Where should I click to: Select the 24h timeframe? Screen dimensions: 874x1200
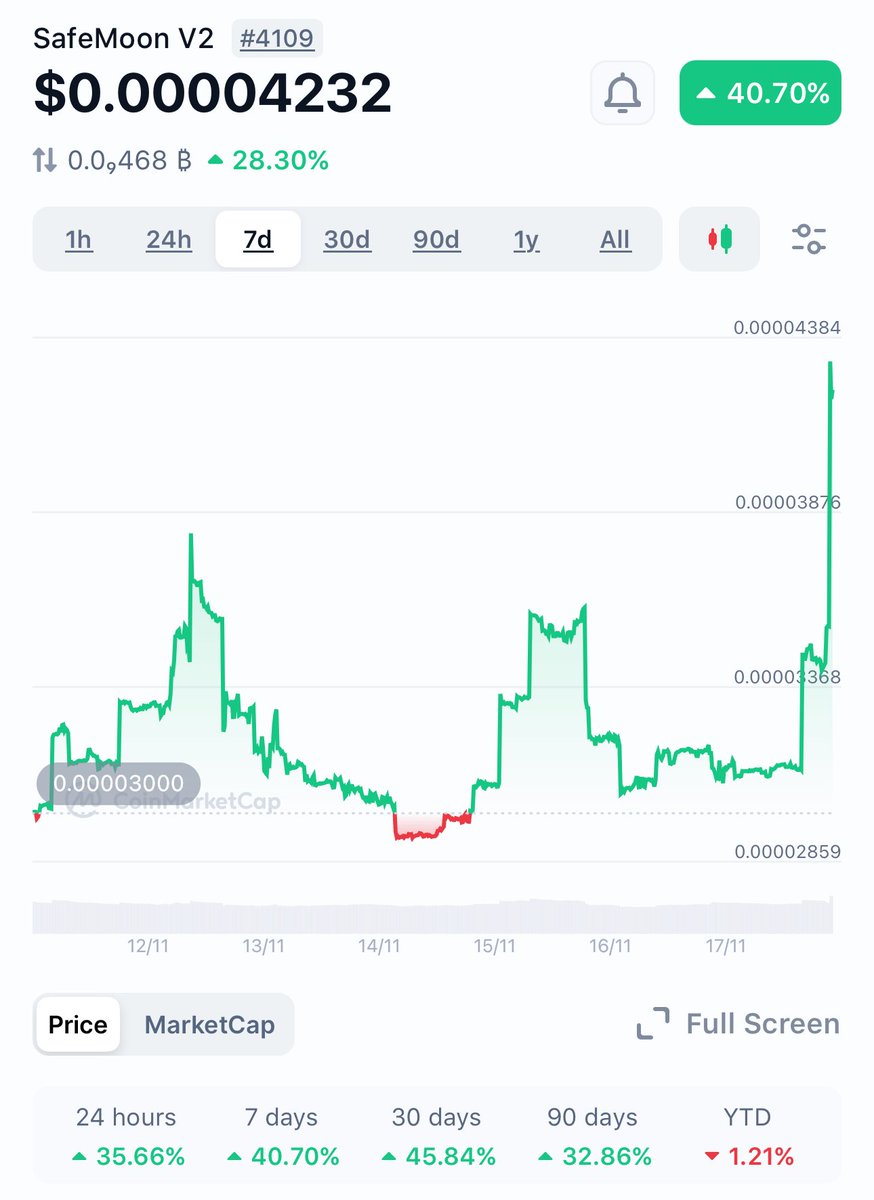click(x=169, y=240)
